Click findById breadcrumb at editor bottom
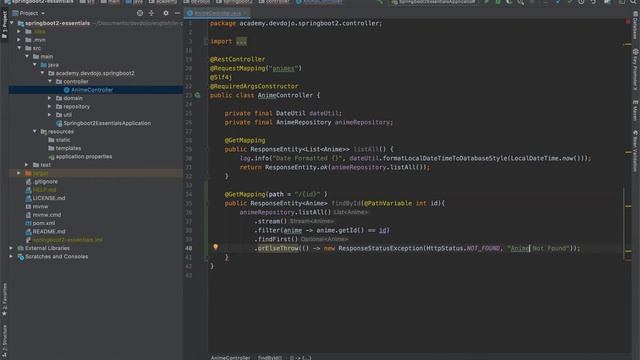The width and height of the screenshot is (640, 360). click(269, 358)
